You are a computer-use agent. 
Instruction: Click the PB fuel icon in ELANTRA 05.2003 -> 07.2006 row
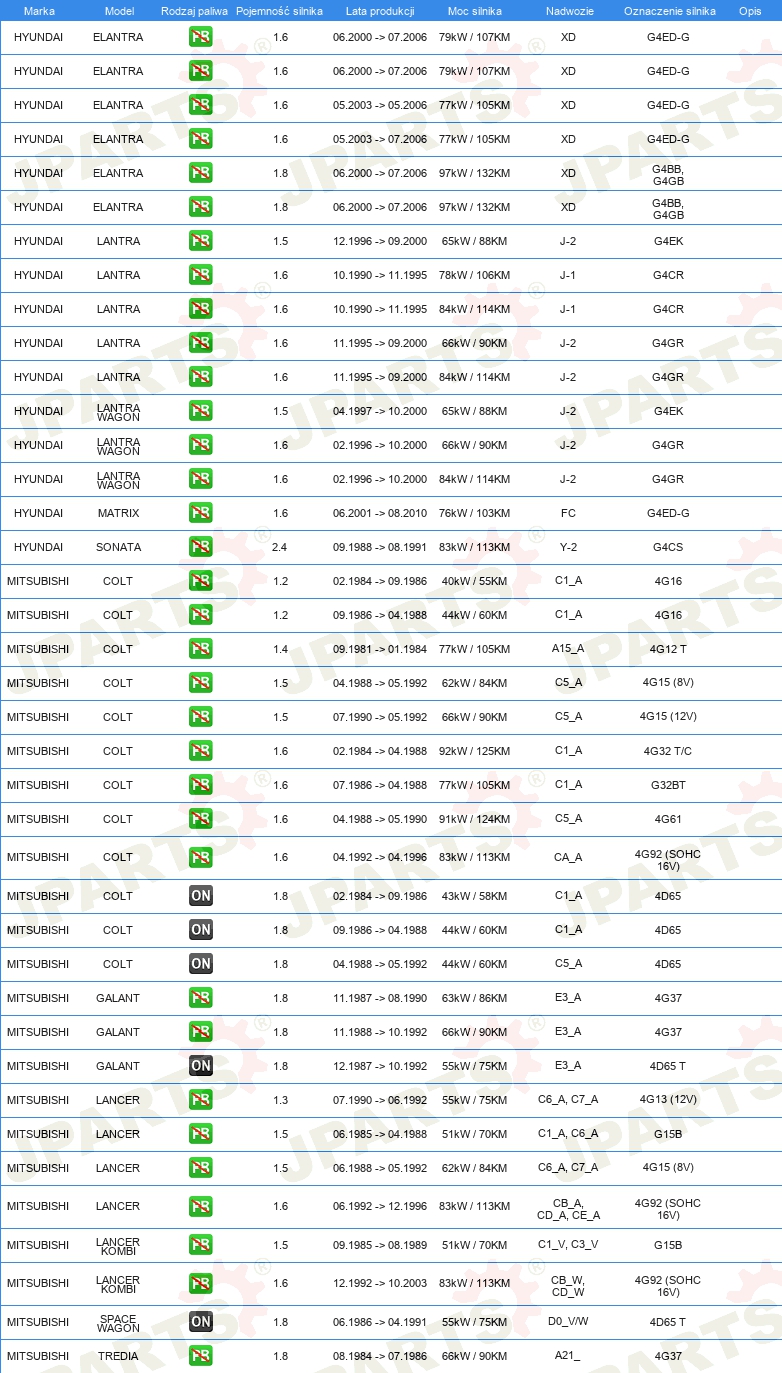[x=201, y=139]
